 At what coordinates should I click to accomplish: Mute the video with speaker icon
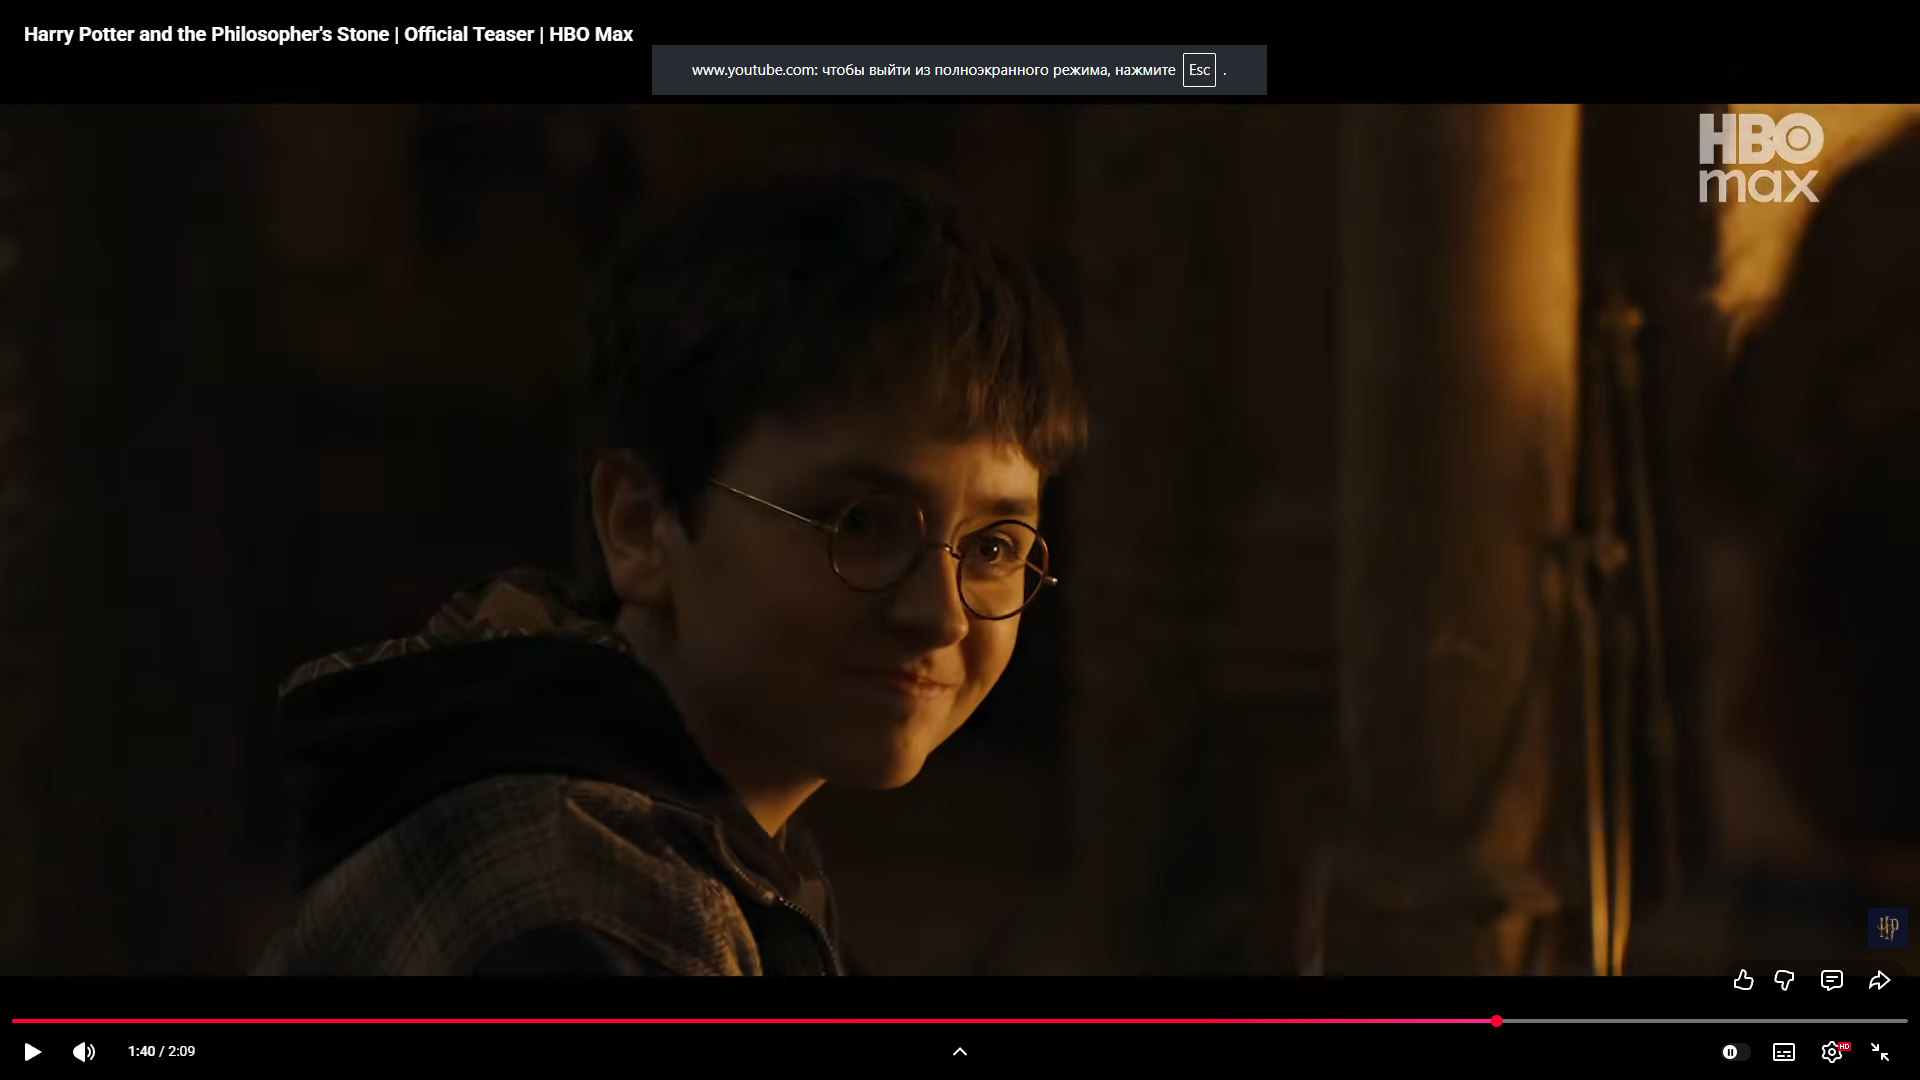(x=84, y=1051)
